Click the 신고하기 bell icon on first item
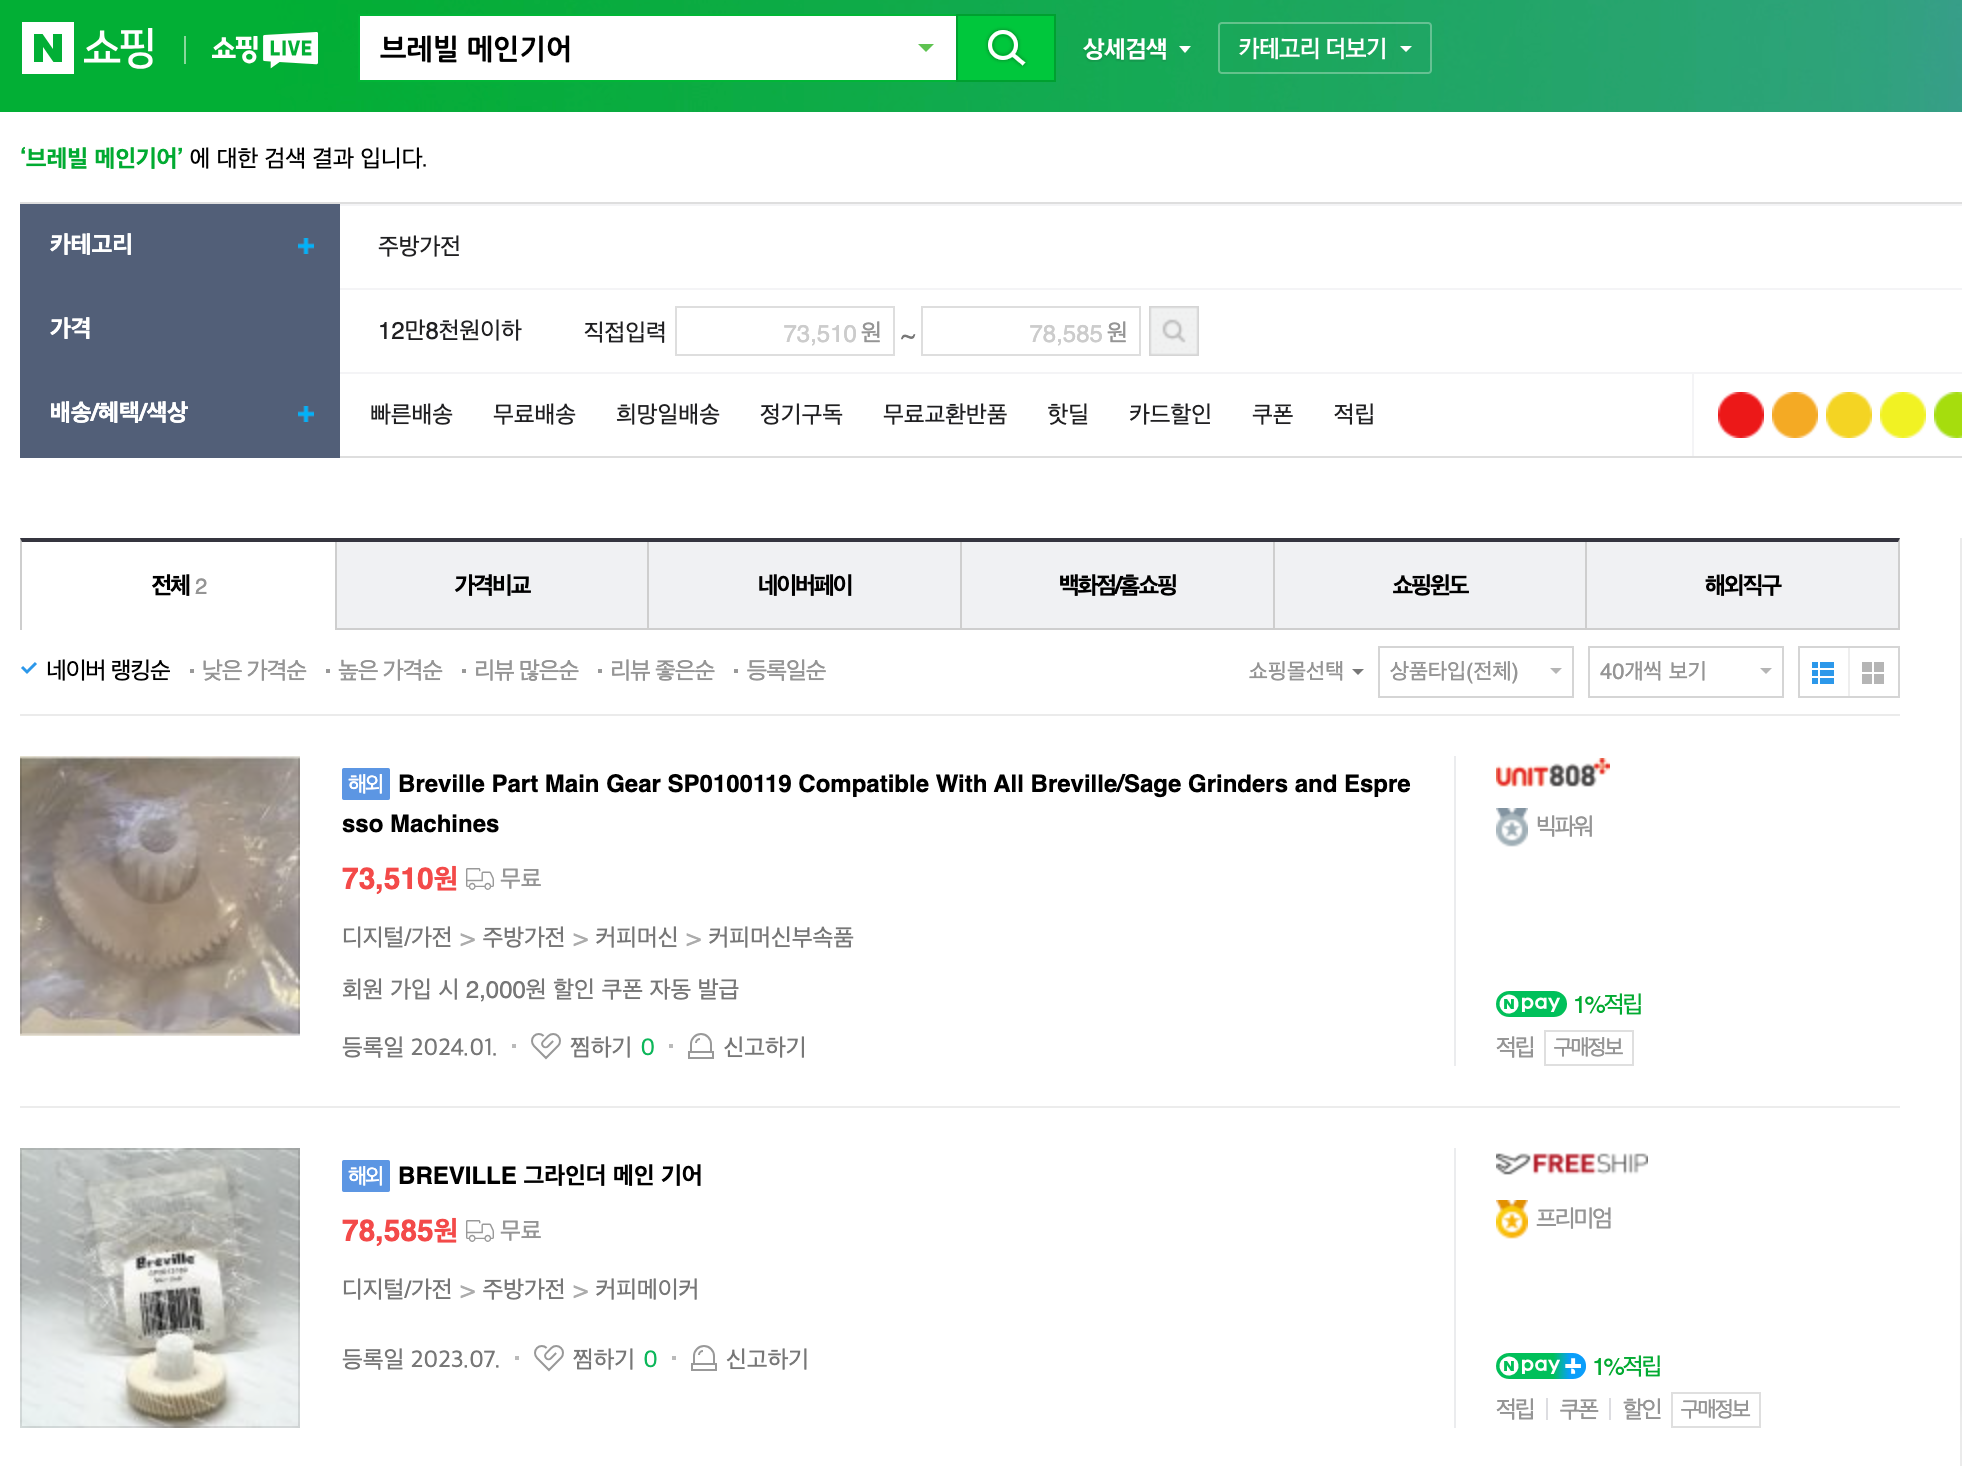1962x1466 pixels. click(x=700, y=1046)
